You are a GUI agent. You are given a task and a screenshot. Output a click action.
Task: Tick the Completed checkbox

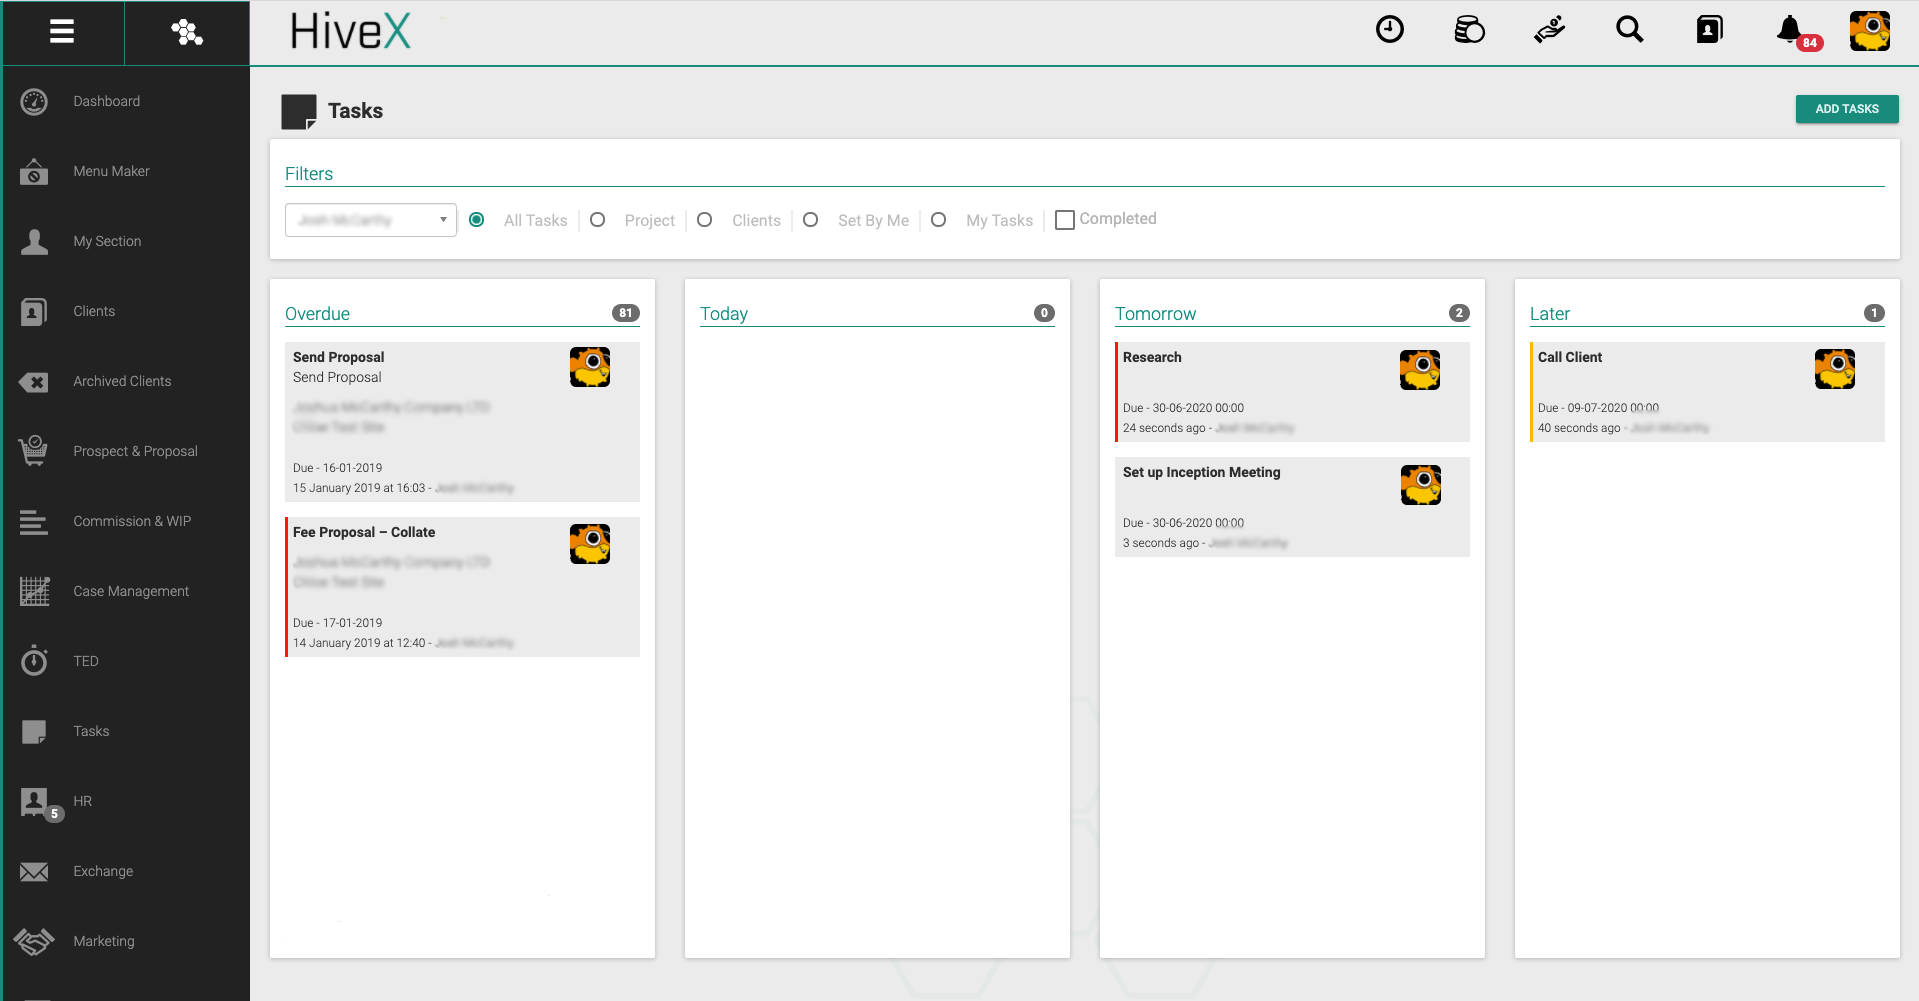(x=1065, y=220)
